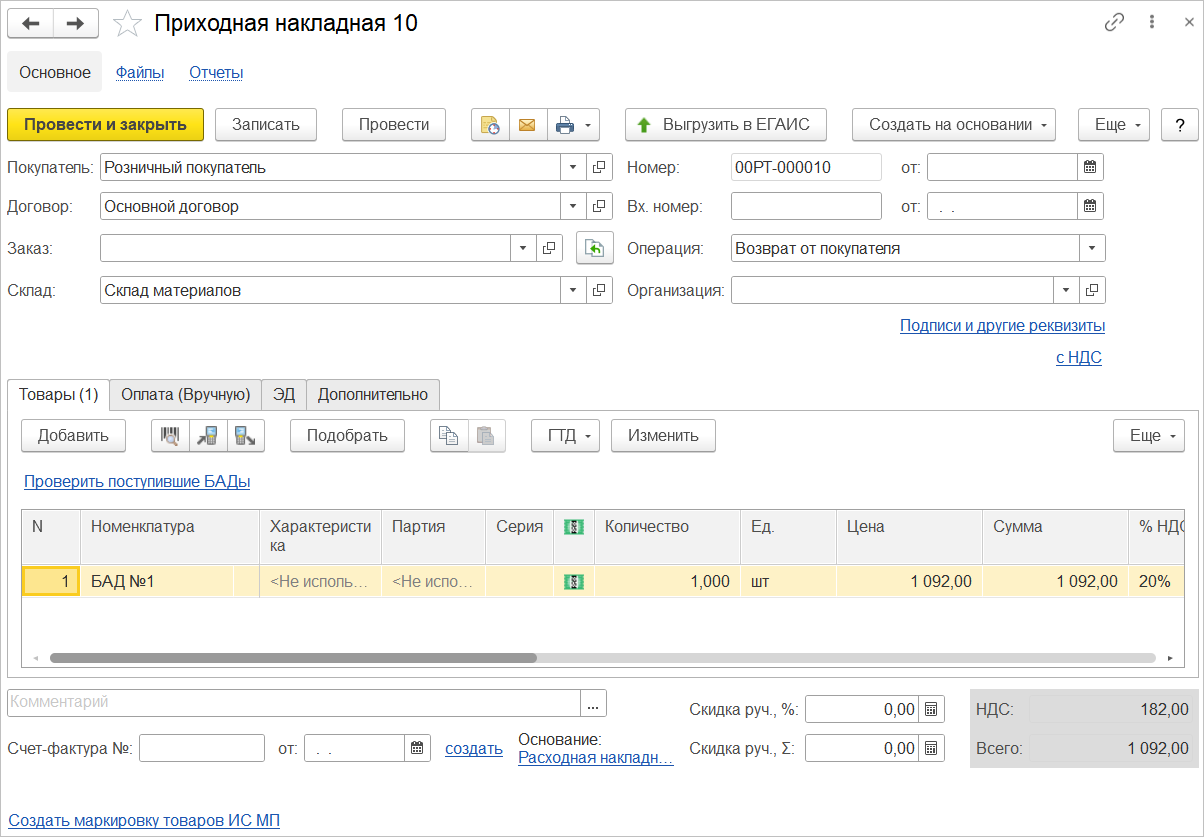Open Подписи и другие реквизиты link

coord(1002,326)
